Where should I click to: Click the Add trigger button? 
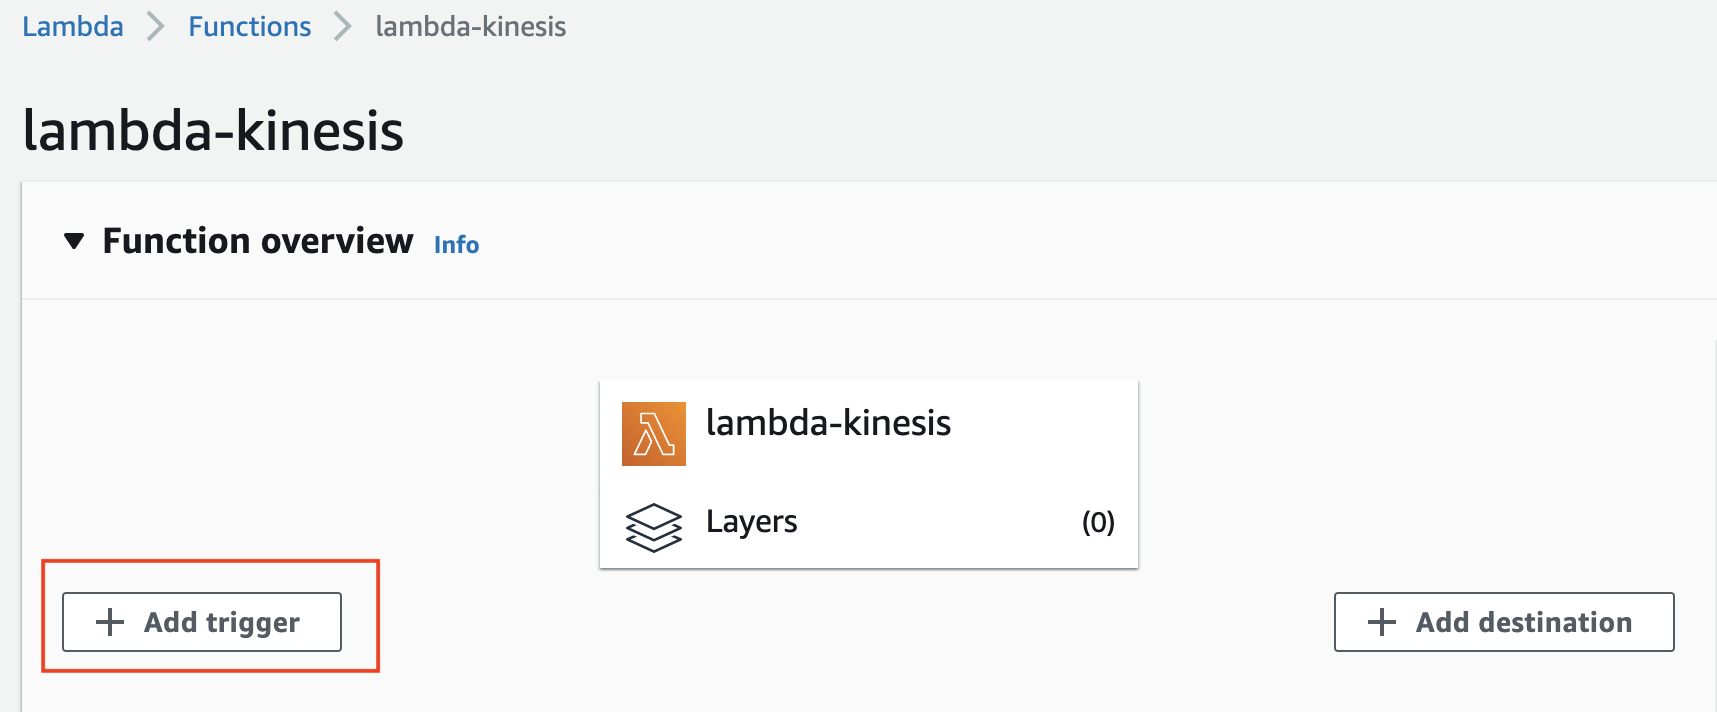click(202, 622)
